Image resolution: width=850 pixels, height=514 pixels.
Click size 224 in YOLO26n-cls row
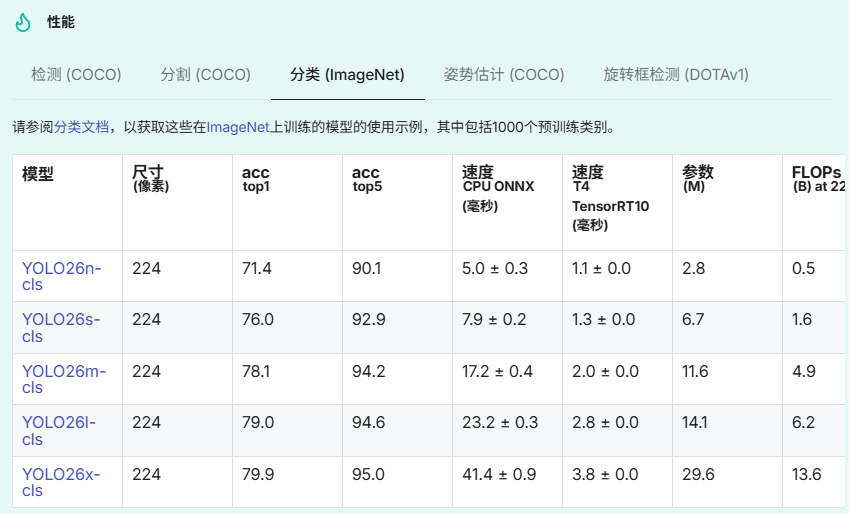(146, 268)
